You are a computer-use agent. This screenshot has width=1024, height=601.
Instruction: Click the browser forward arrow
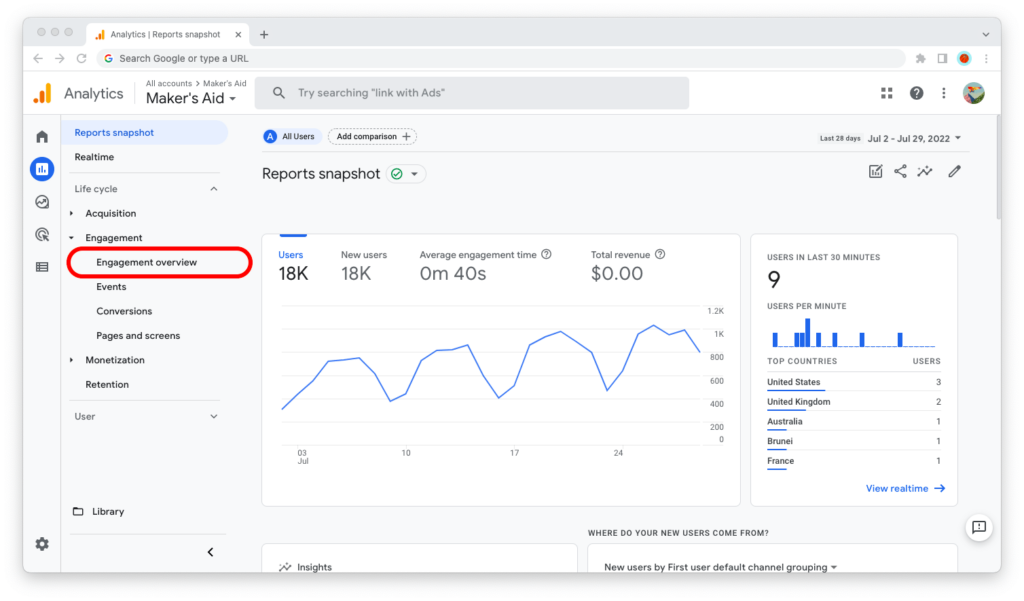[x=60, y=59]
